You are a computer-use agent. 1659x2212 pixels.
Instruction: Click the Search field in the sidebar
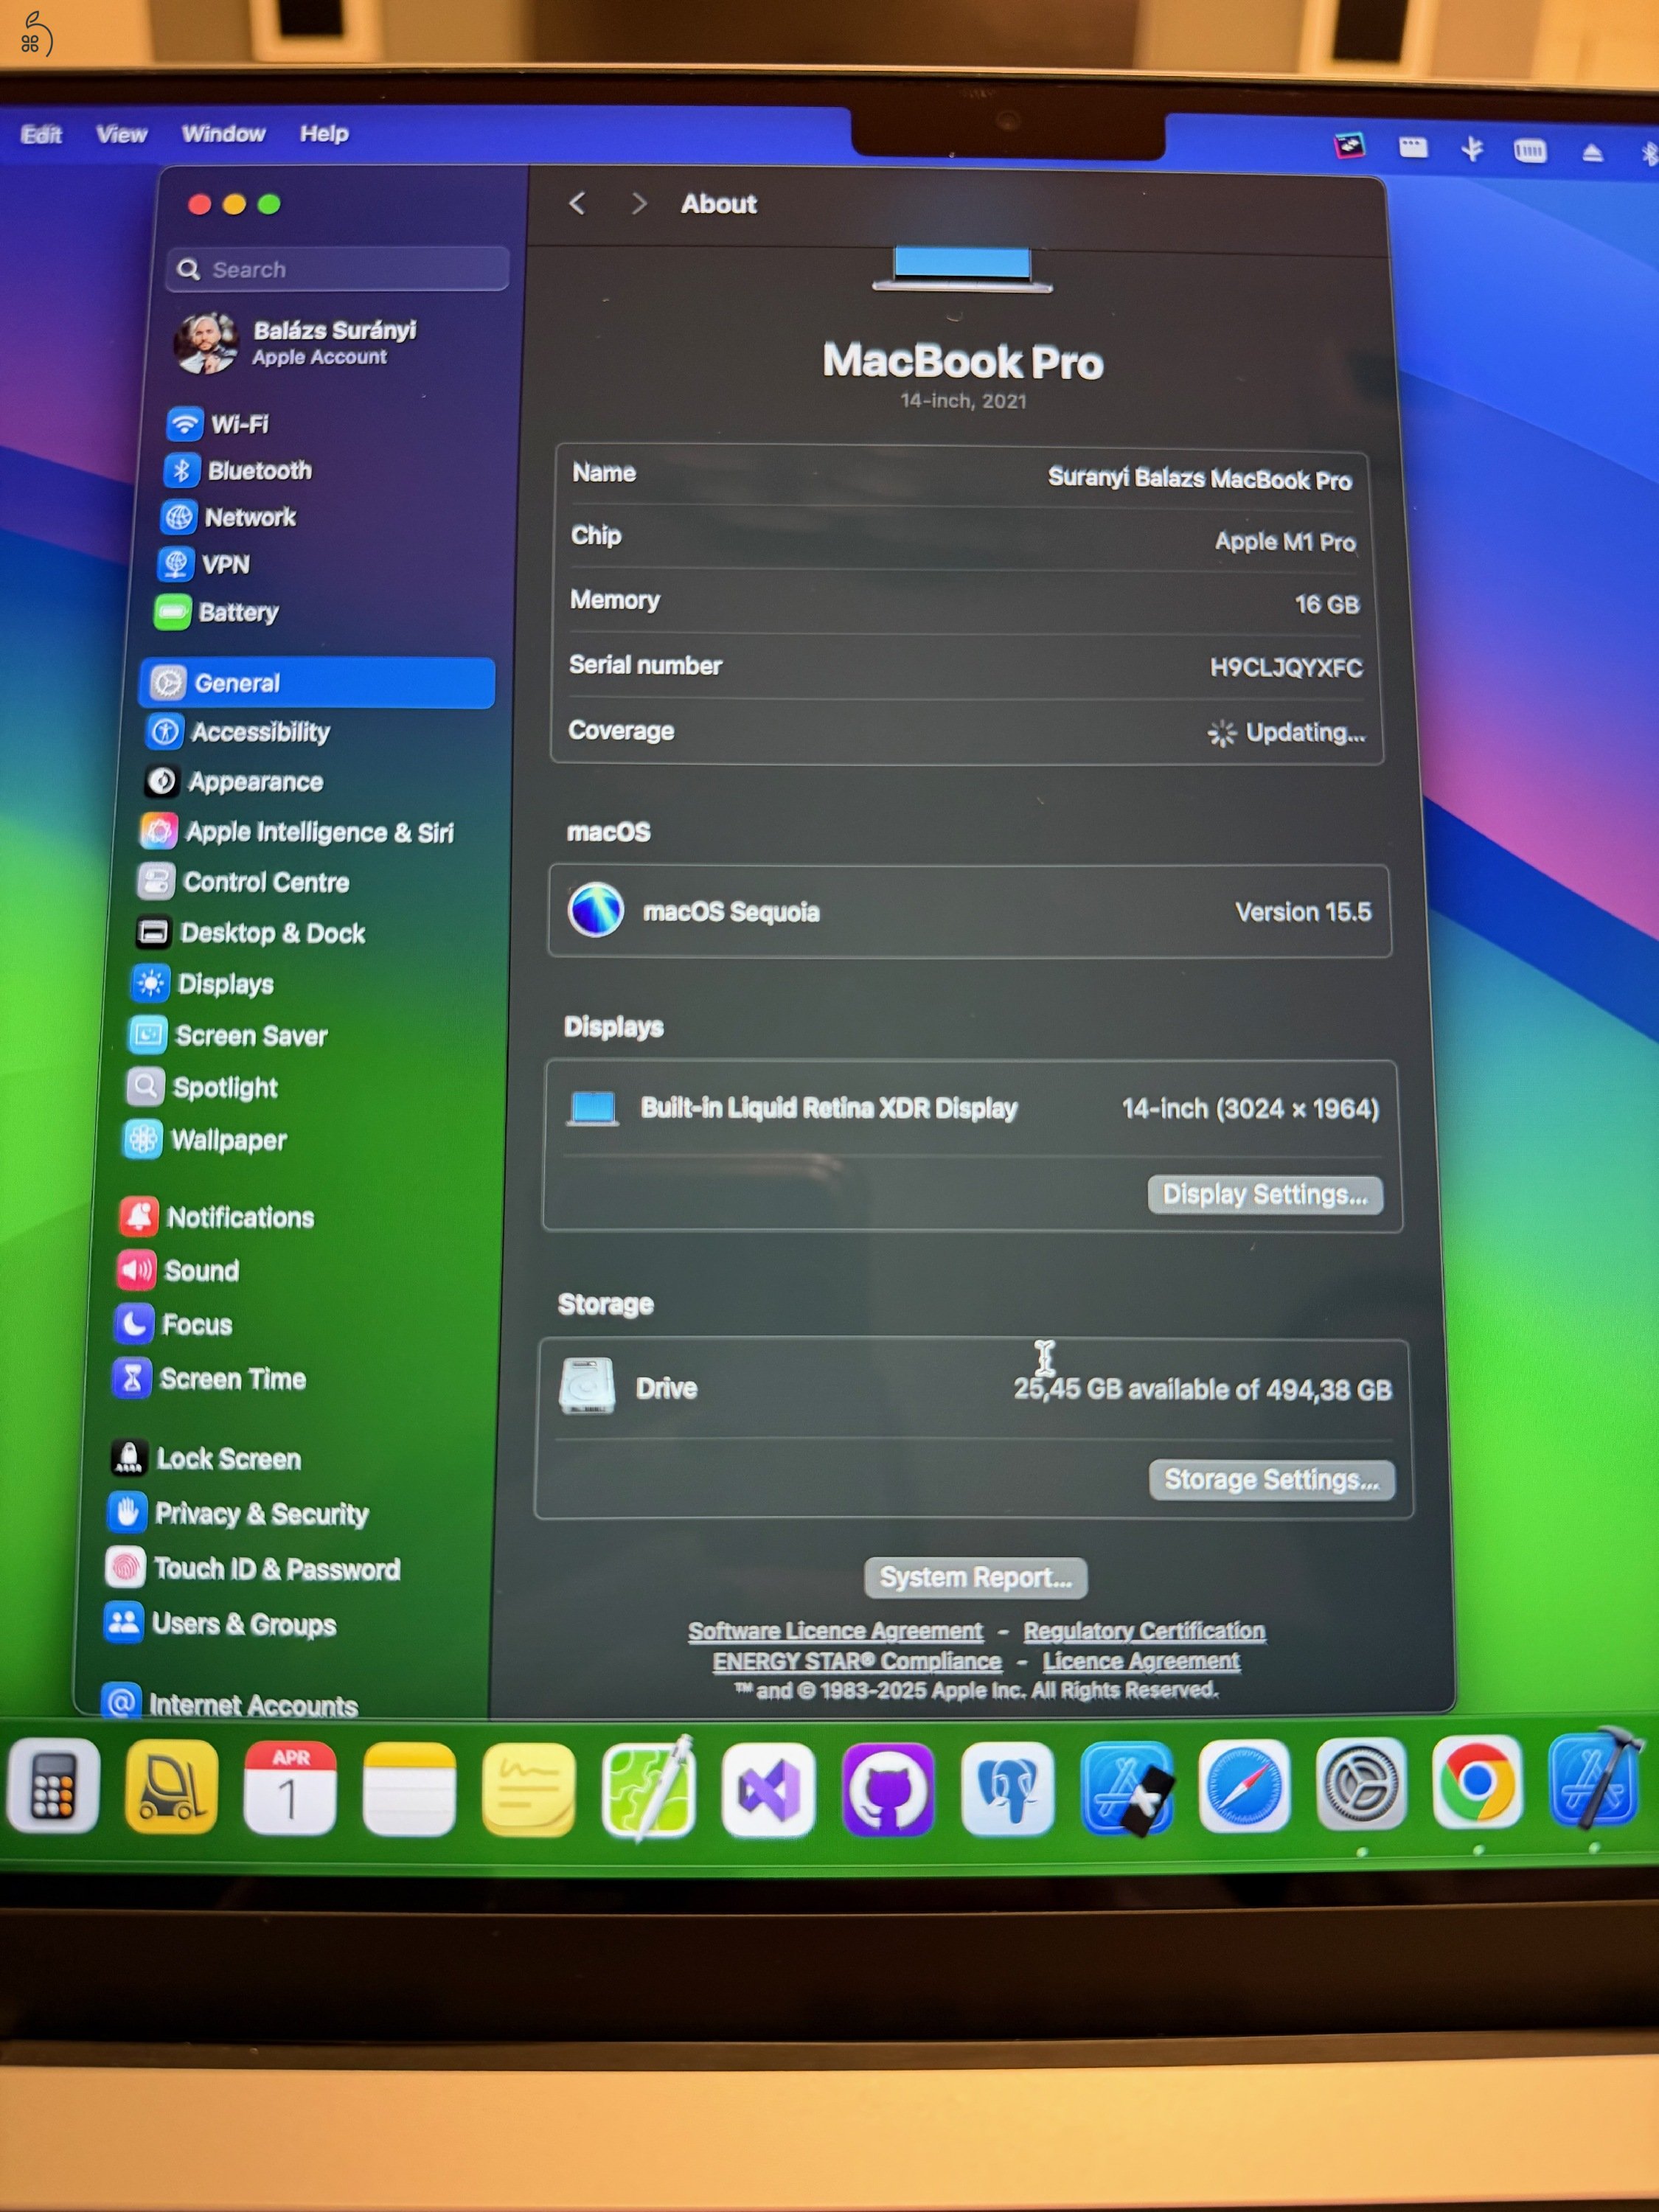[x=335, y=268]
